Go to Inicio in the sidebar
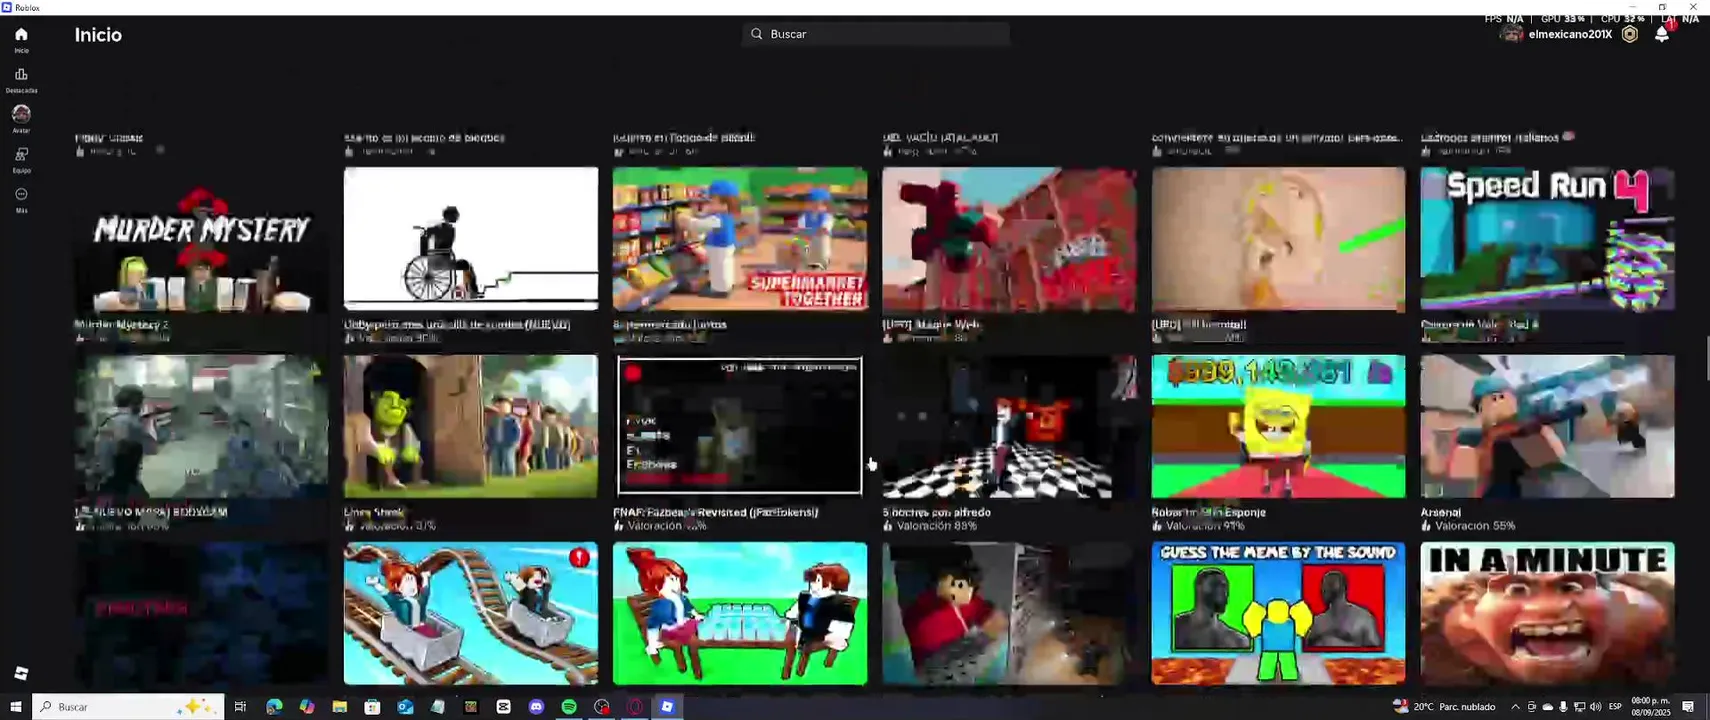 pos(21,39)
